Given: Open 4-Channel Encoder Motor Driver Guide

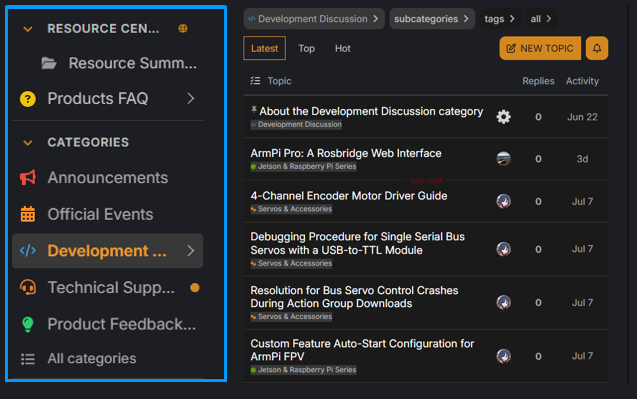Looking at the screenshot, I should click(x=349, y=196).
